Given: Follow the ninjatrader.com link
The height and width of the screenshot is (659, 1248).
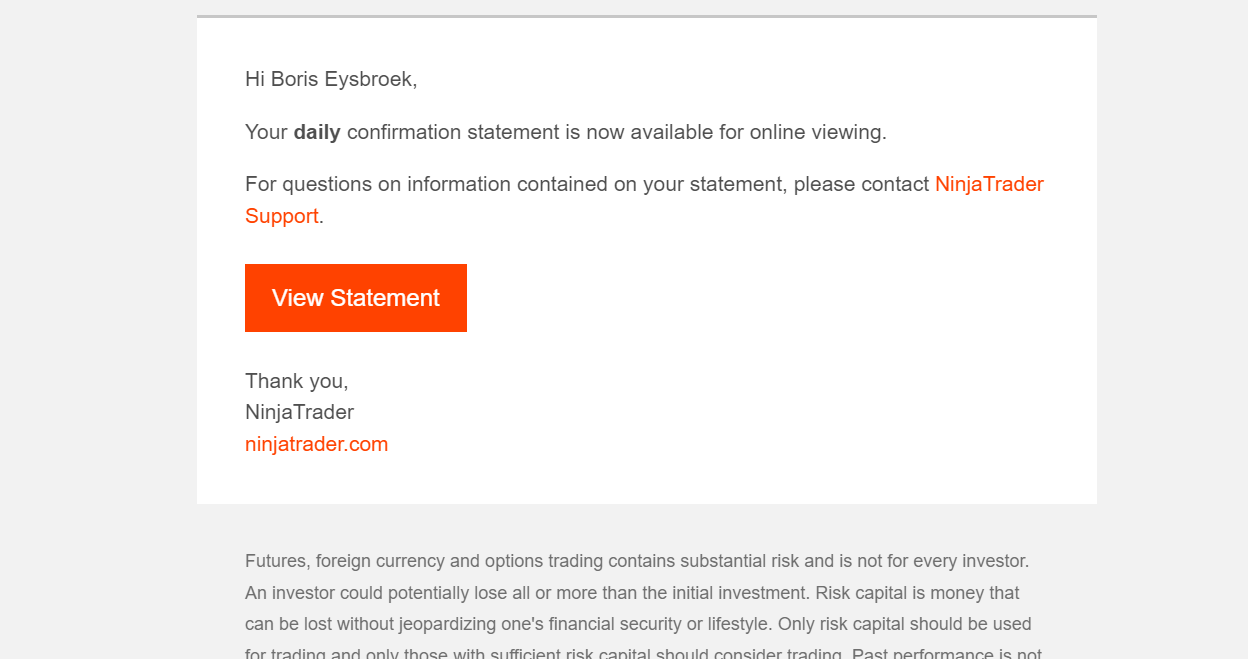Looking at the screenshot, I should pyautogui.click(x=316, y=444).
